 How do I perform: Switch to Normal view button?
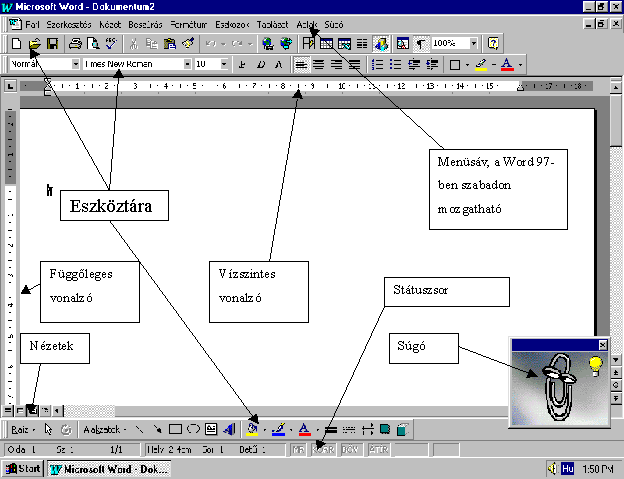8,410
